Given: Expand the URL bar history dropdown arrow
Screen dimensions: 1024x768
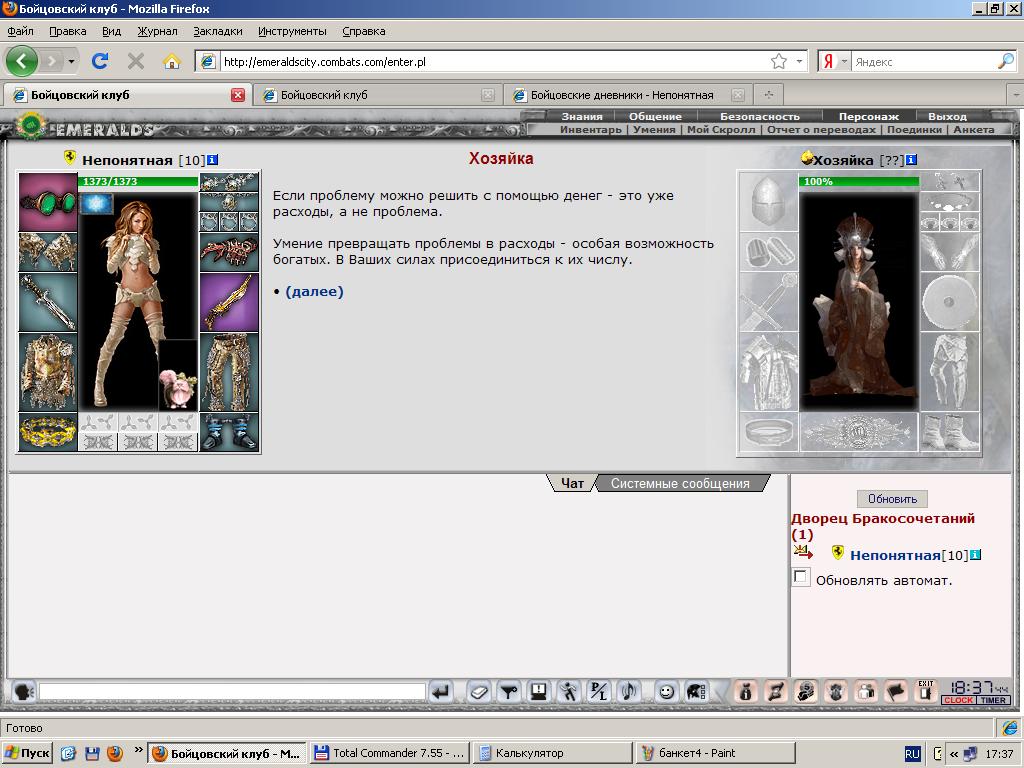Looking at the screenshot, I should coord(799,62).
